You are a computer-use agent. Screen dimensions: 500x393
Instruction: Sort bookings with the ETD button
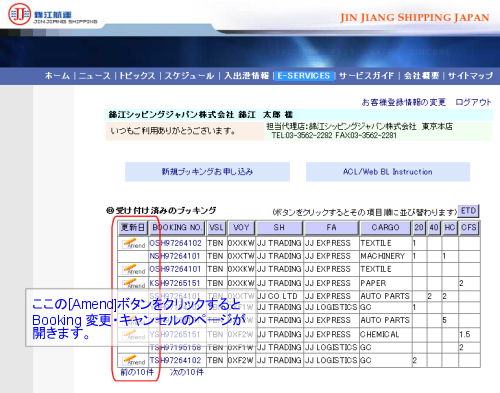coord(468,211)
